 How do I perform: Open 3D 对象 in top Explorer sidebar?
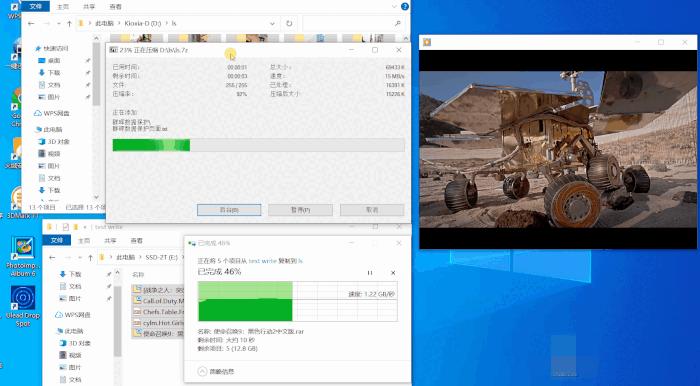coord(54,141)
